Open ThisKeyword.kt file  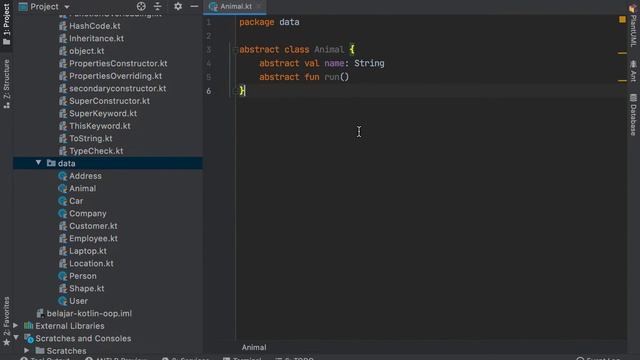click(x=100, y=126)
